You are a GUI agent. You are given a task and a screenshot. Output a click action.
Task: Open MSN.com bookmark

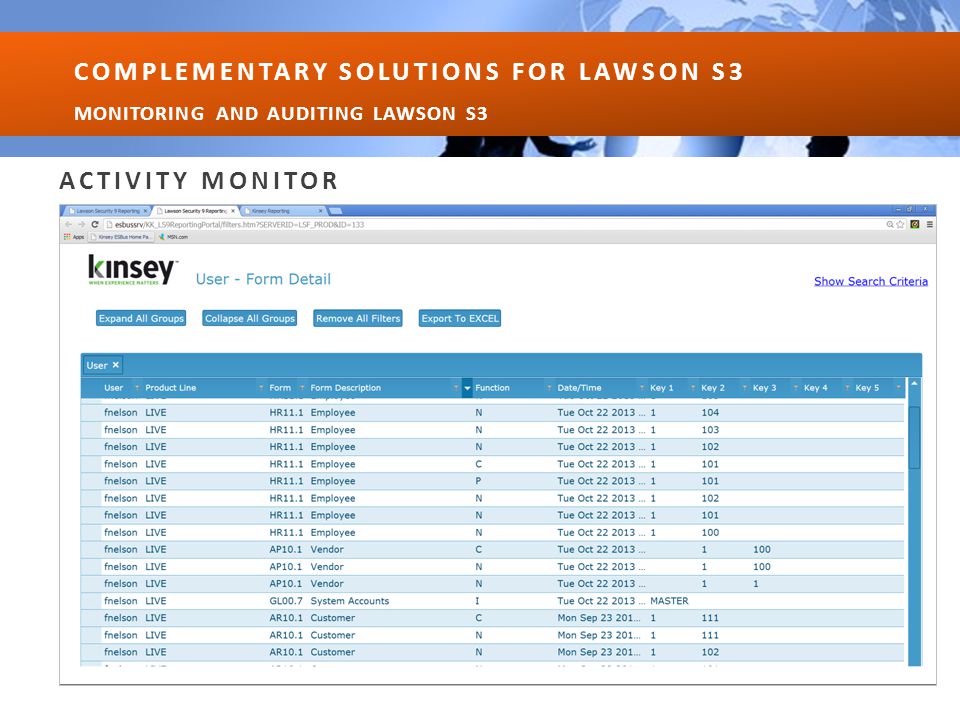(x=174, y=237)
